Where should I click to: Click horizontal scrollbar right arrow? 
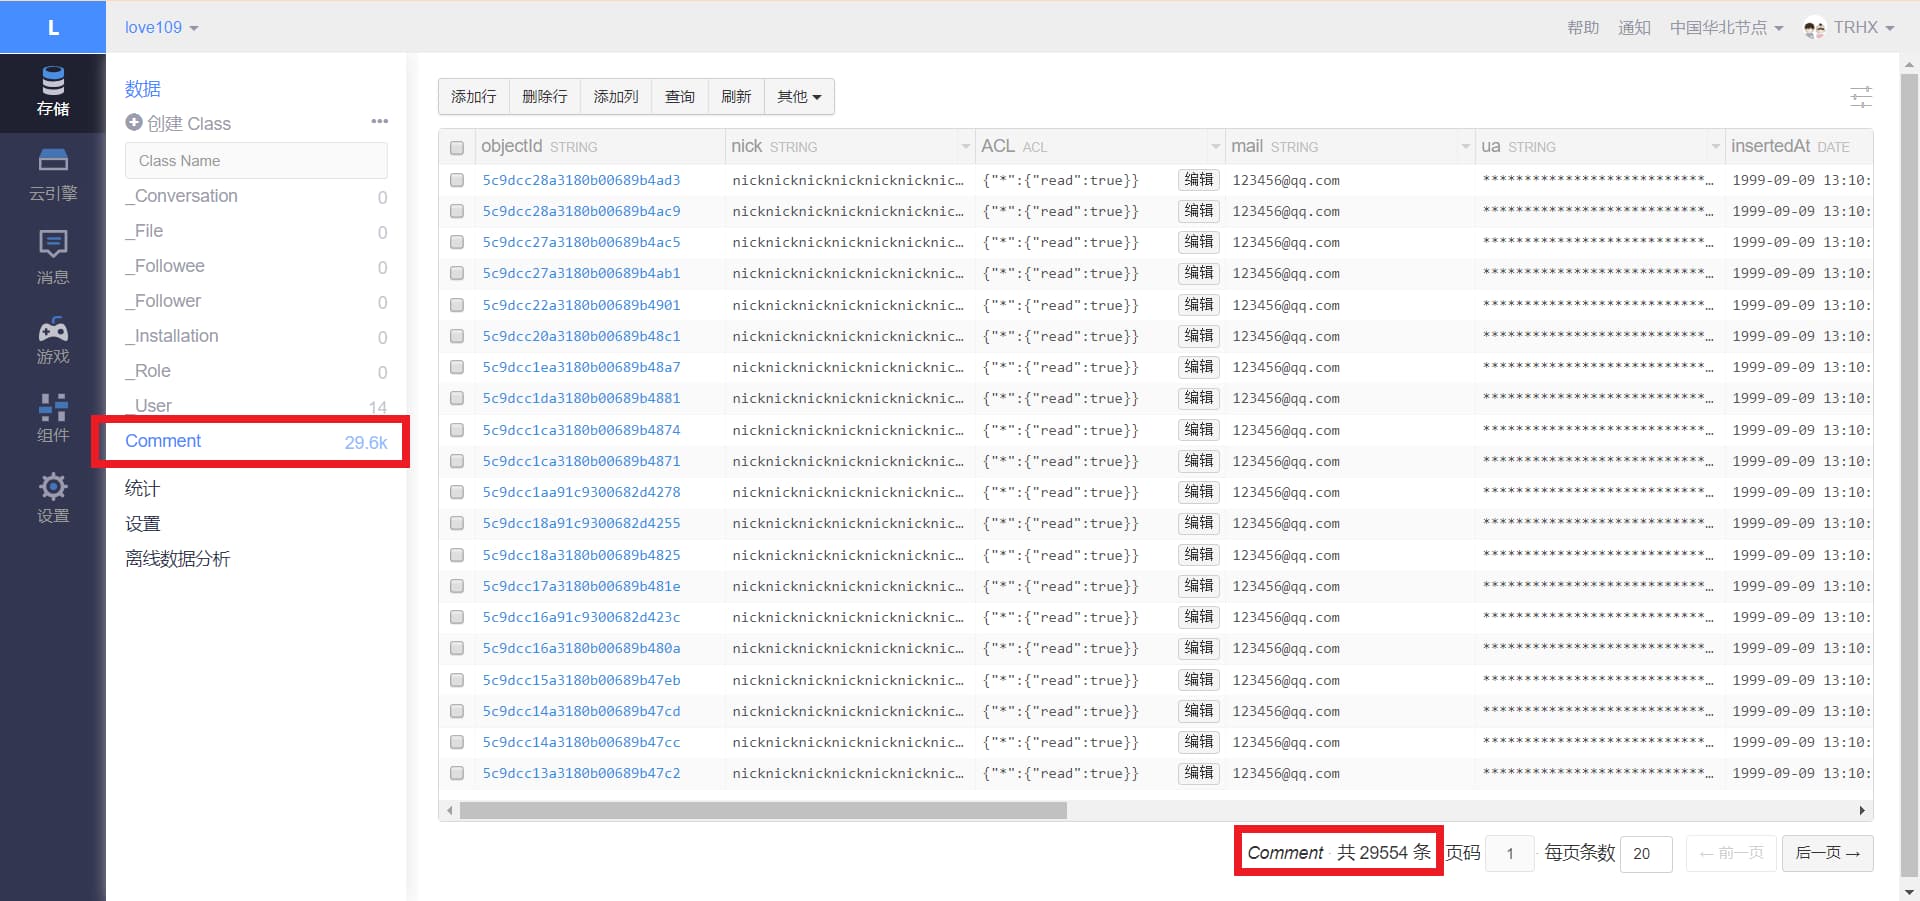click(1861, 811)
